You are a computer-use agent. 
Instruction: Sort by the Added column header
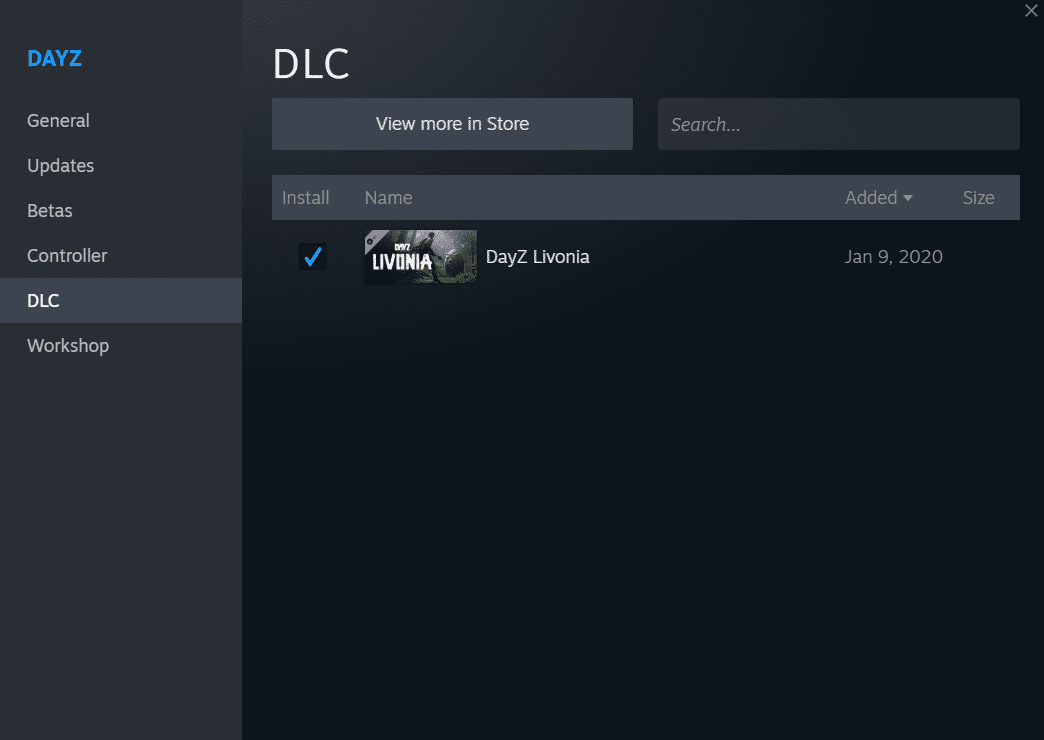(878, 198)
